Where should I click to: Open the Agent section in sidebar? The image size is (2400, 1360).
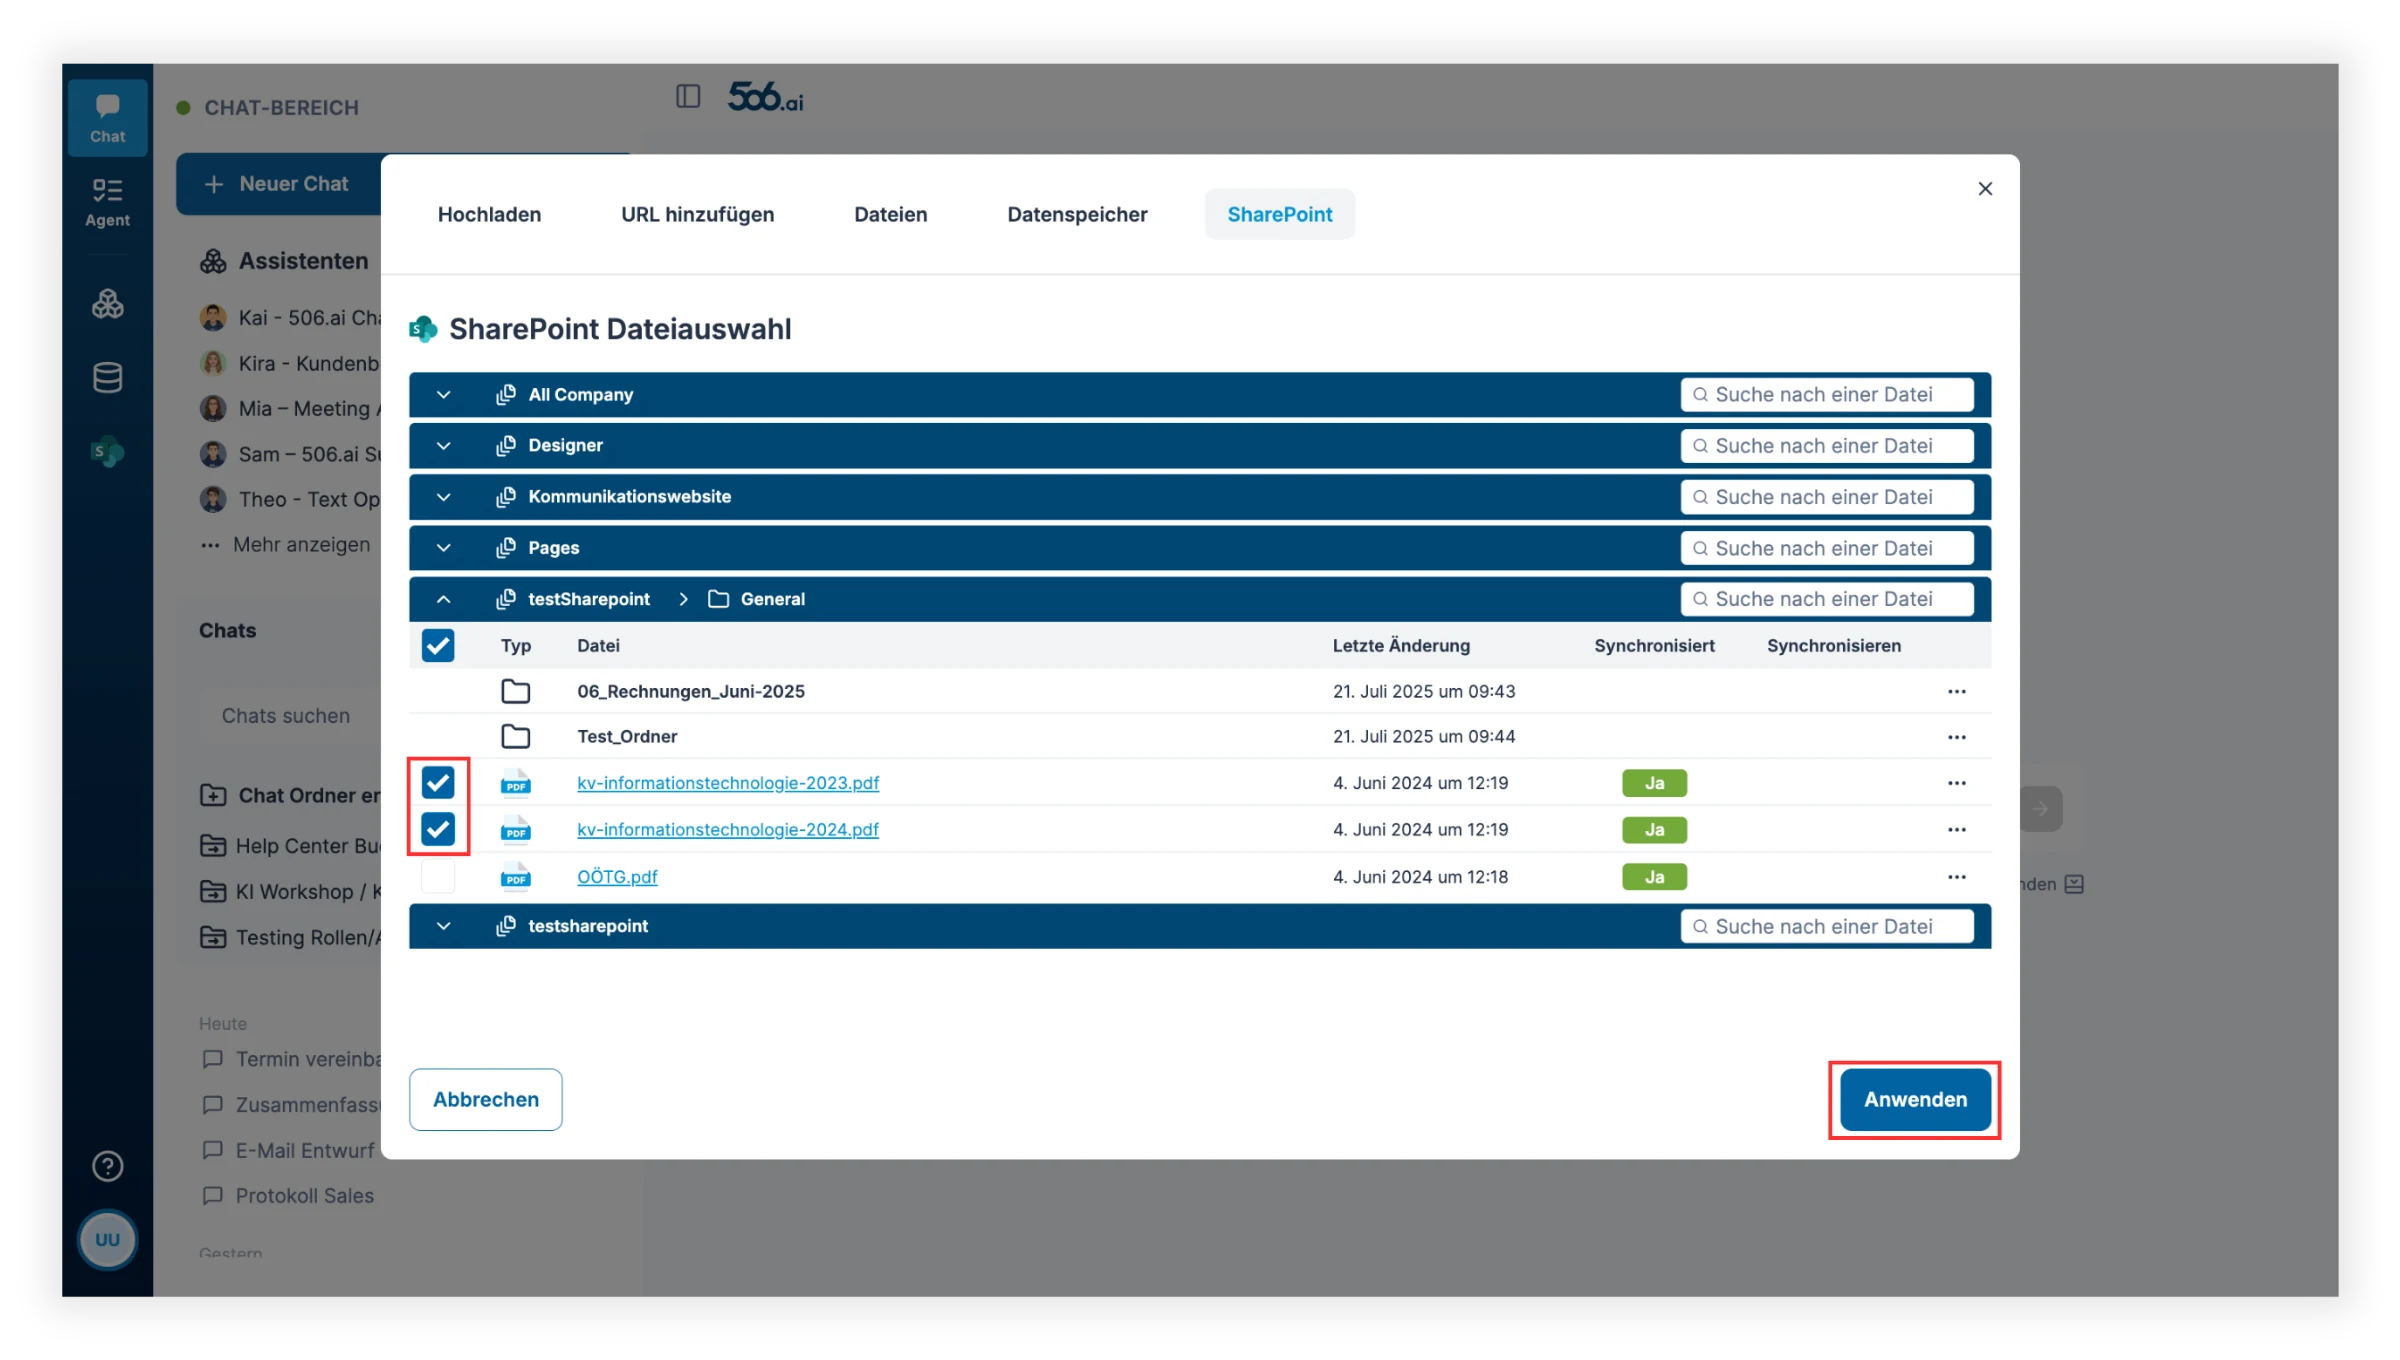point(107,202)
